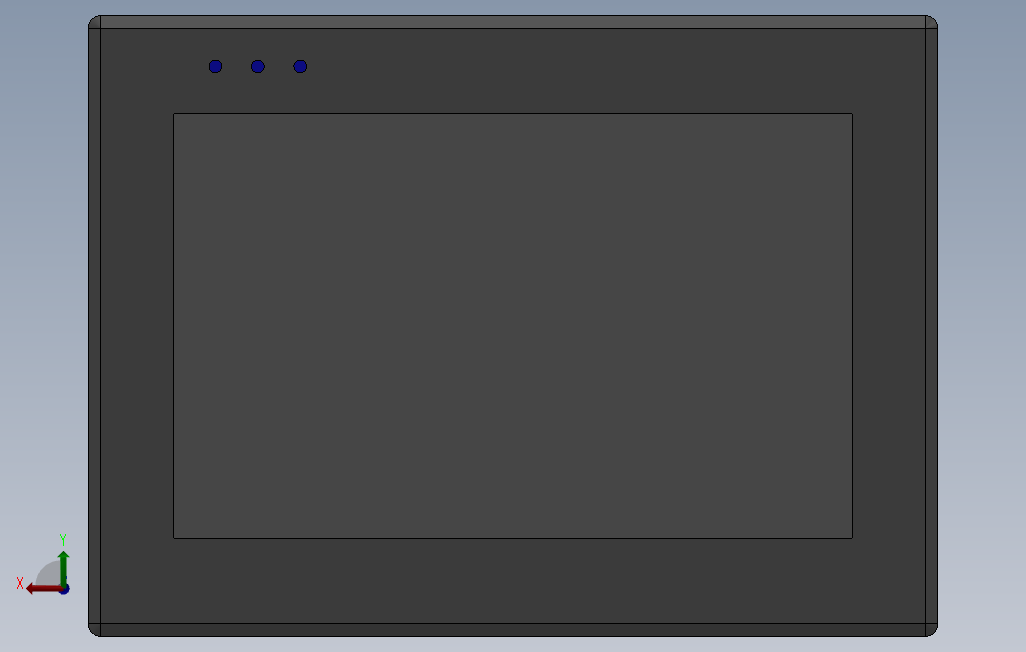Click the green Y label of triad
Screen dimensions: 1026x652
coord(63,539)
